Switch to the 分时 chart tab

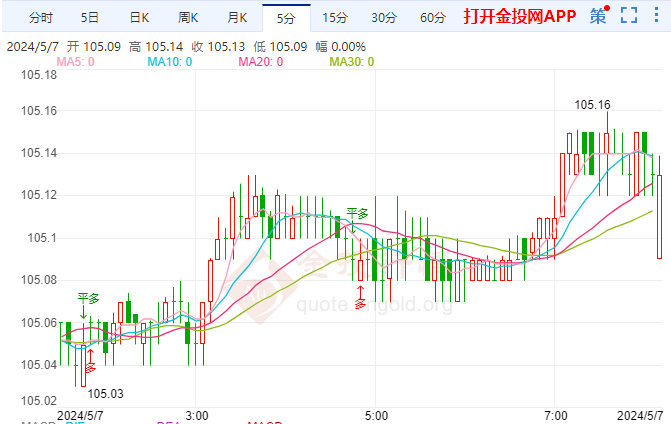coord(41,18)
